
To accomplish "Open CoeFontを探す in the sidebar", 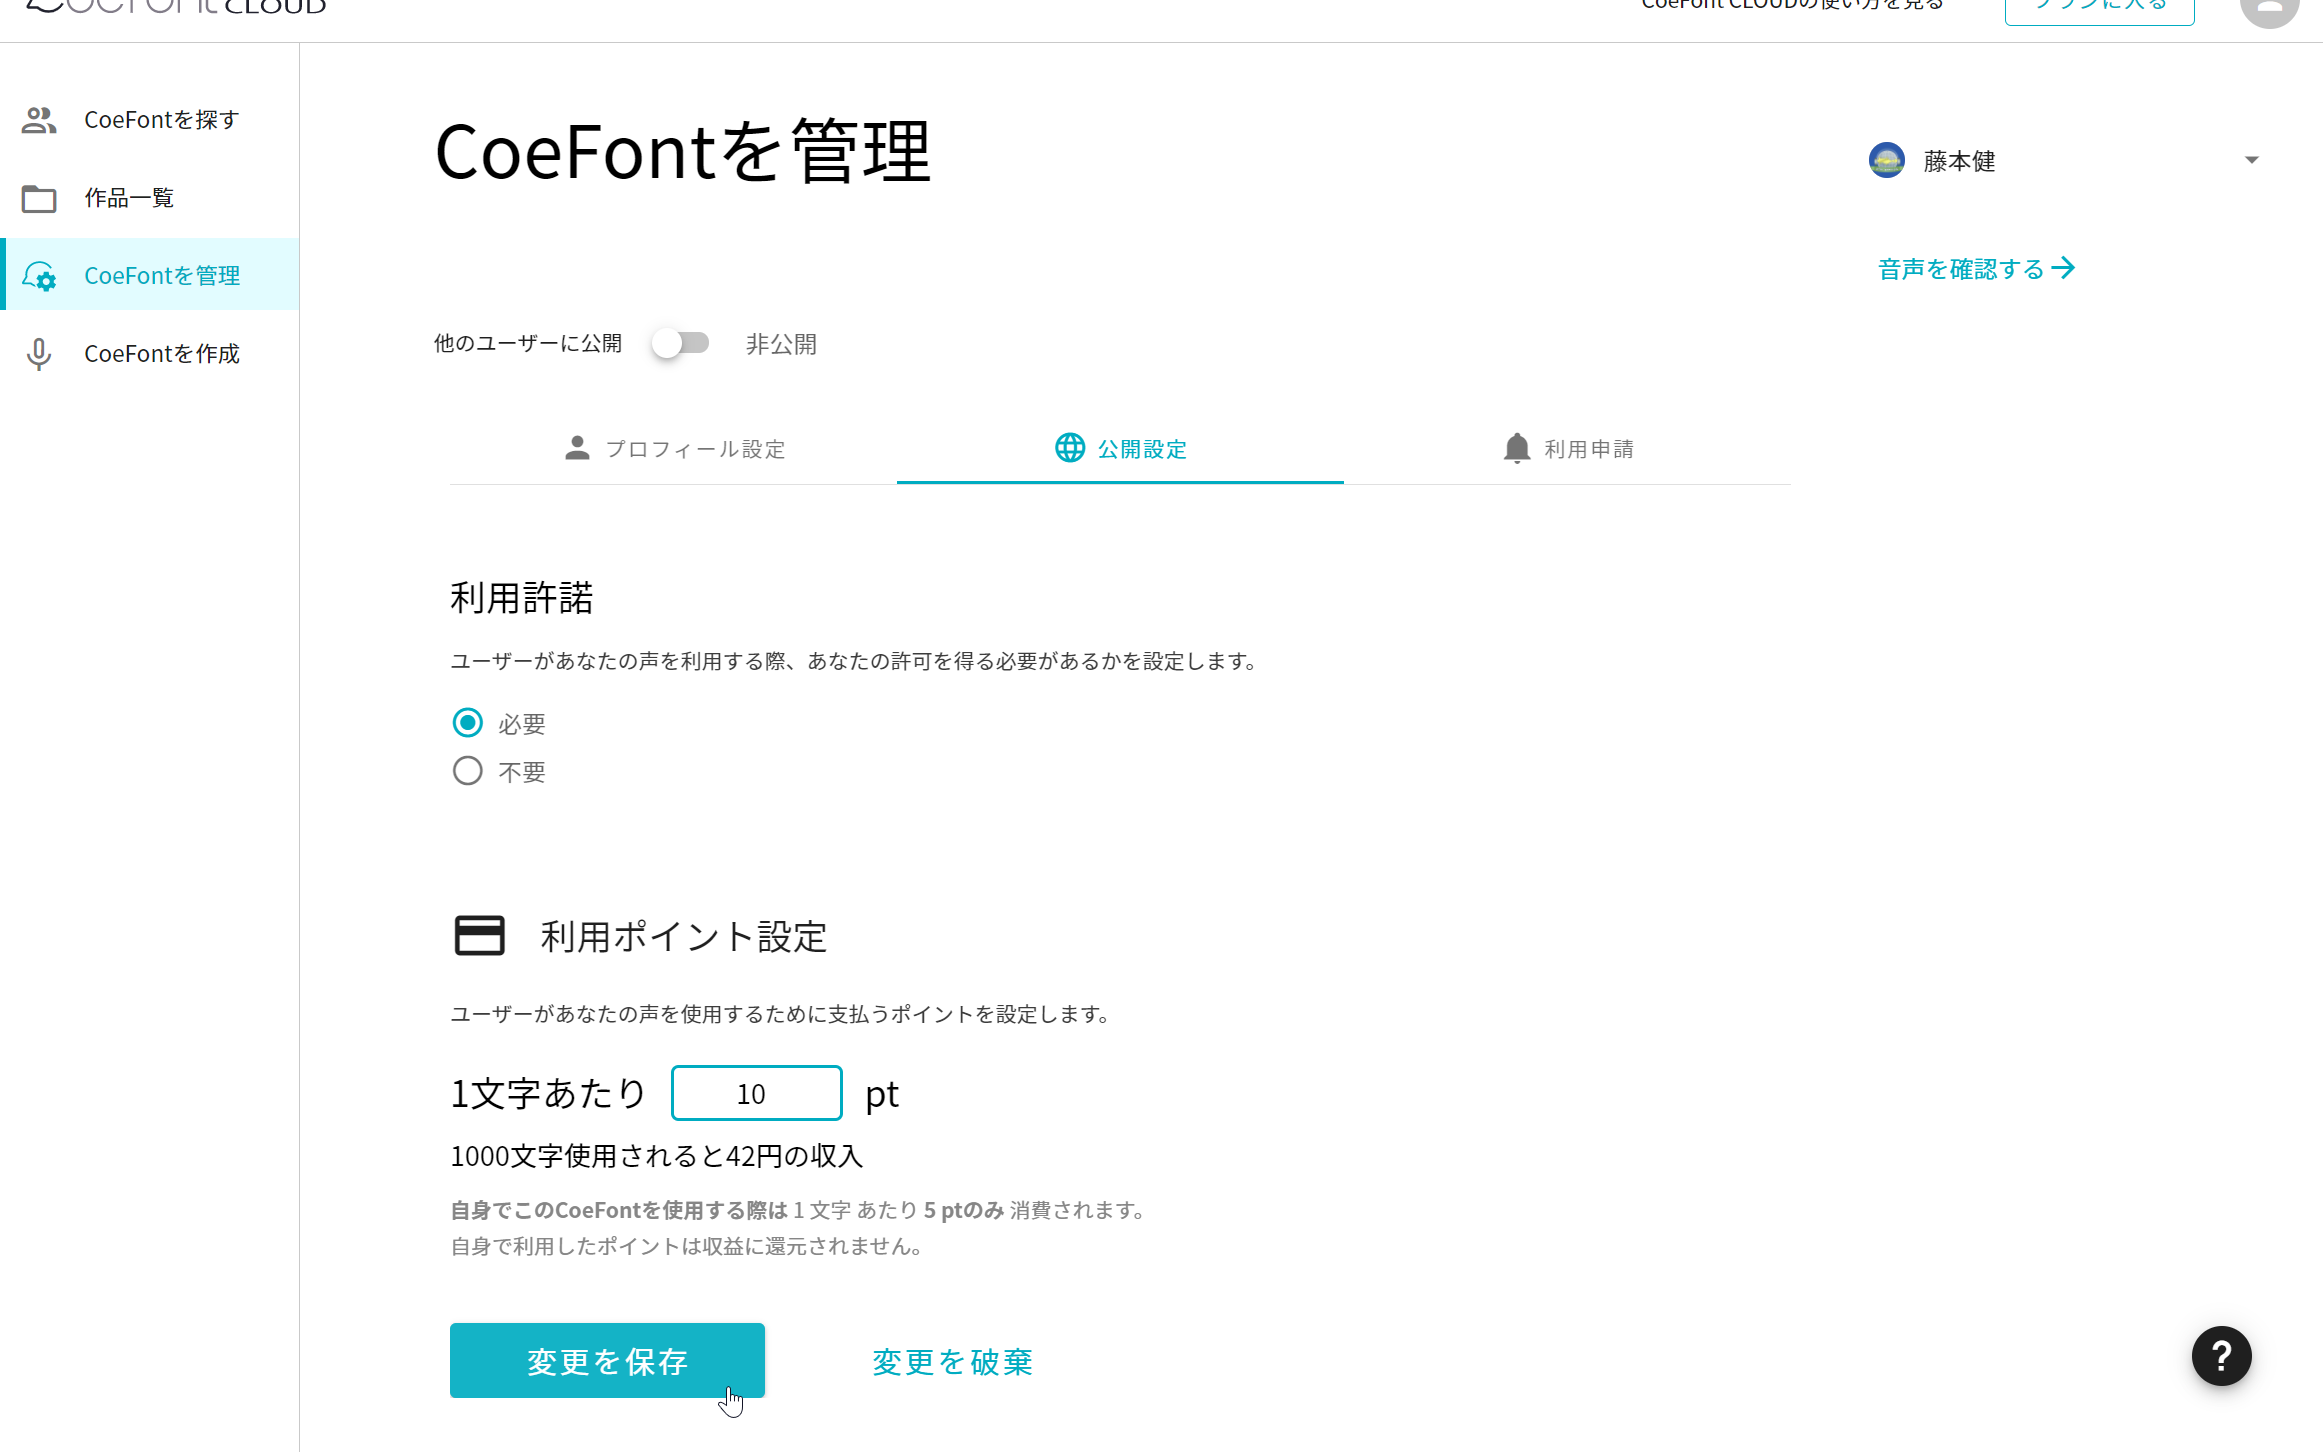I will click(150, 120).
